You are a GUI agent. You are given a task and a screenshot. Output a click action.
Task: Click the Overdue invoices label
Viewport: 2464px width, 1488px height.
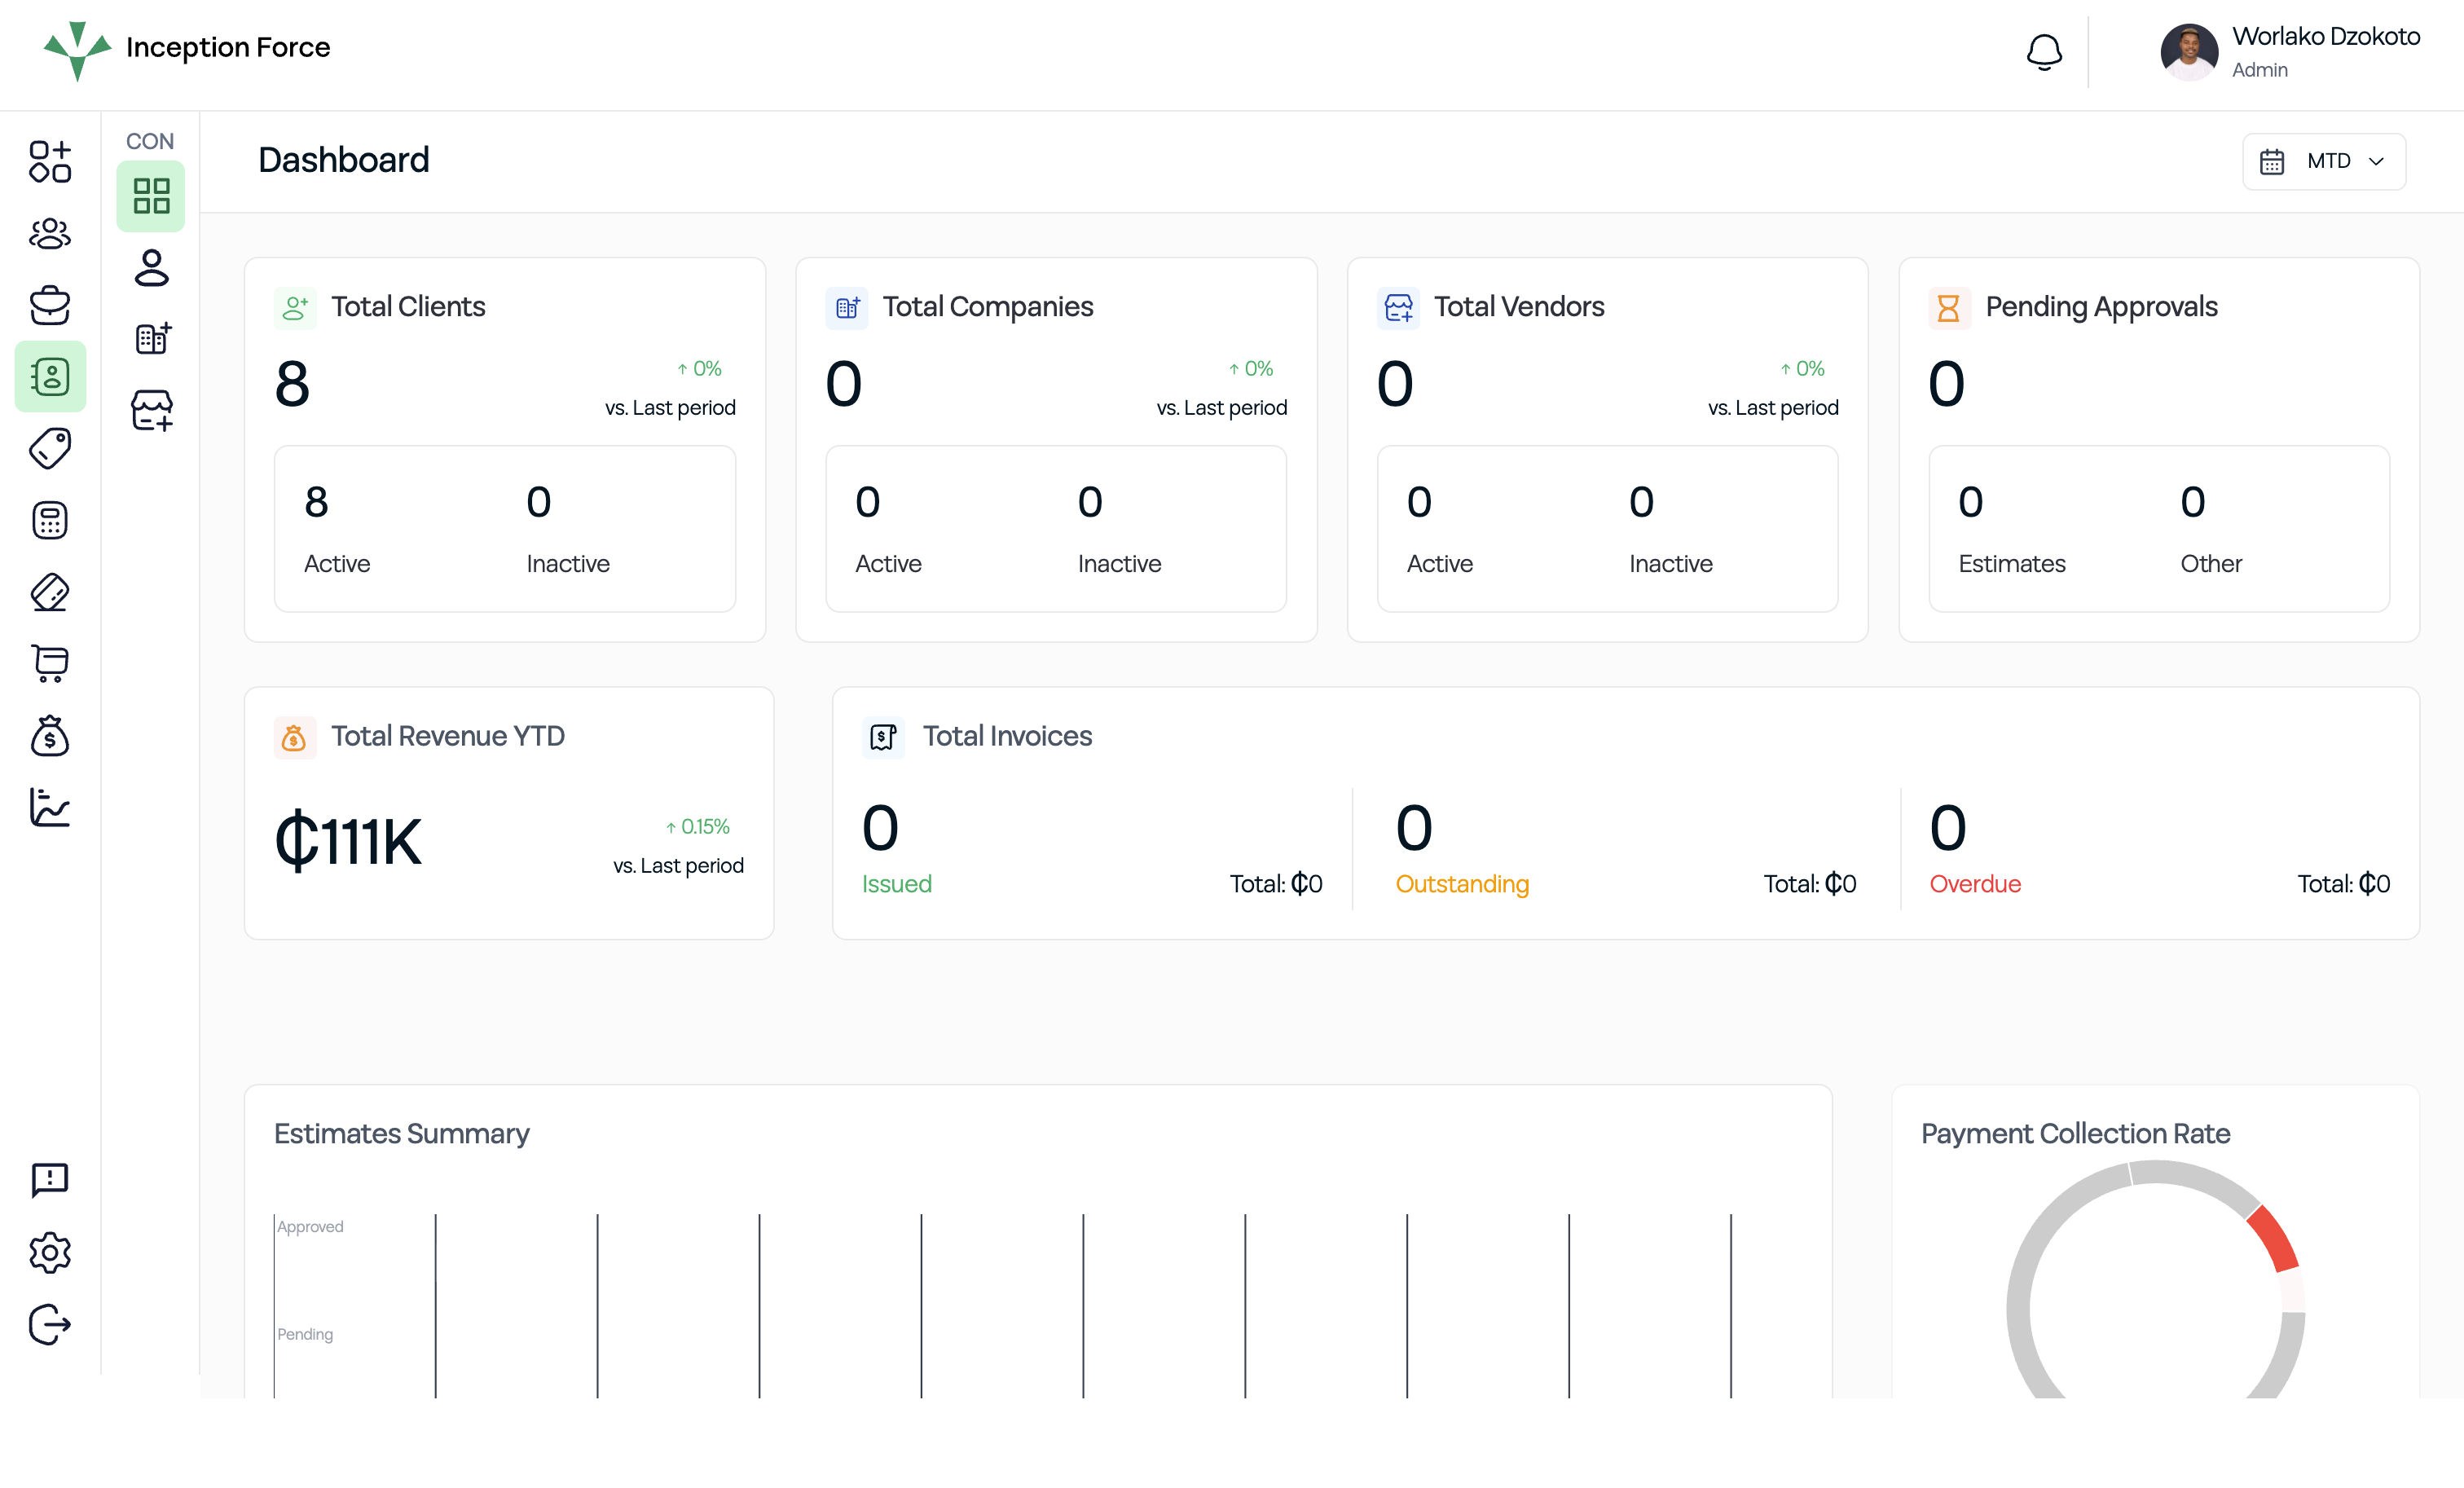[1975, 884]
